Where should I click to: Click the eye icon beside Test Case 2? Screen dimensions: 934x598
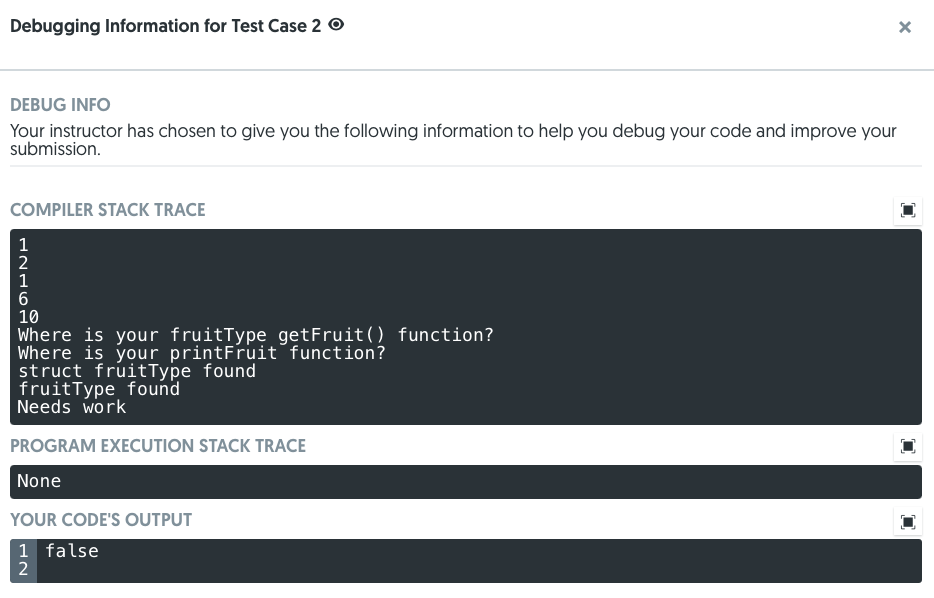[336, 25]
